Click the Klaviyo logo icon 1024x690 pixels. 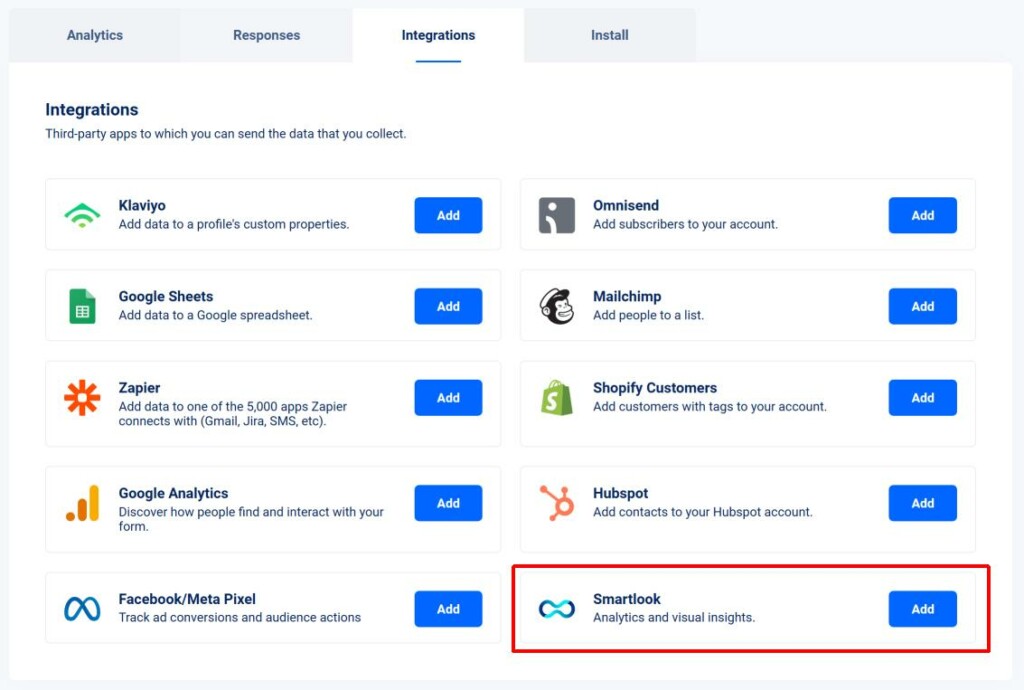pos(82,214)
